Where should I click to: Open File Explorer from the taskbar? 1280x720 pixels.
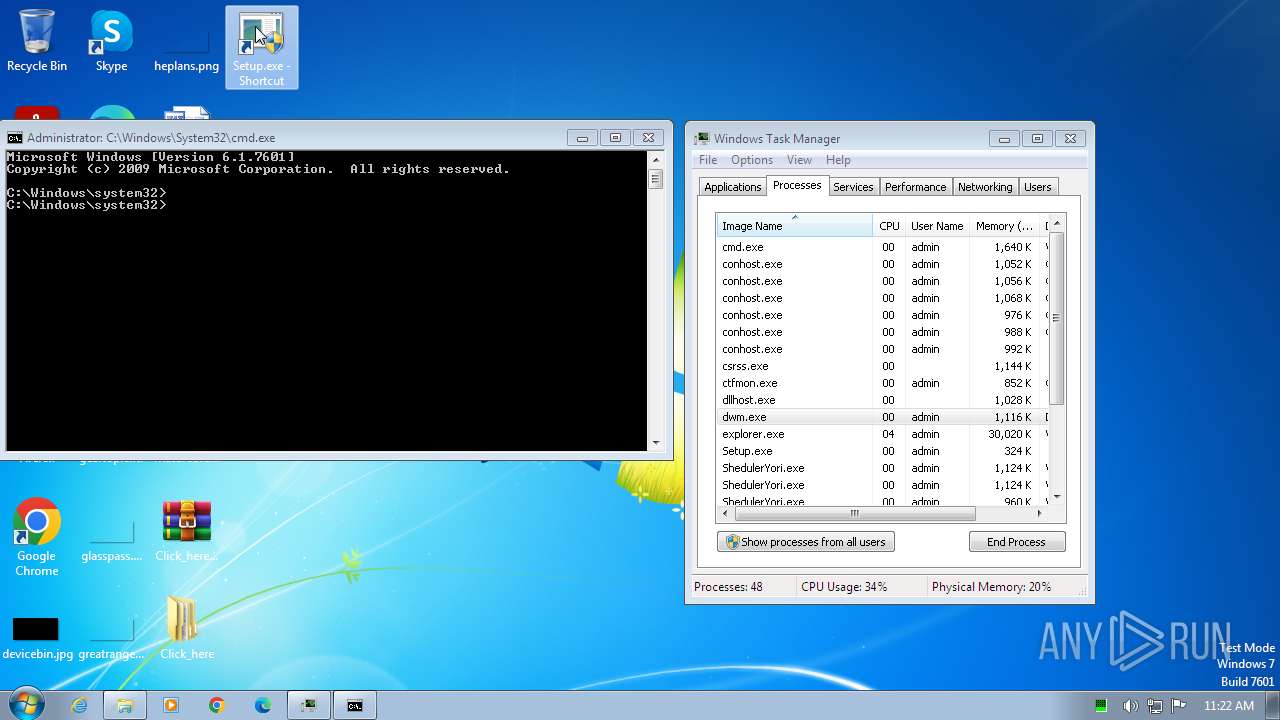125,705
